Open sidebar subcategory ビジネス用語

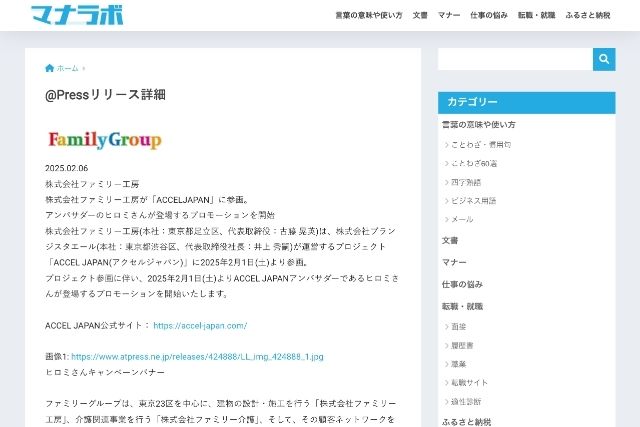click(x=473, y=201)
